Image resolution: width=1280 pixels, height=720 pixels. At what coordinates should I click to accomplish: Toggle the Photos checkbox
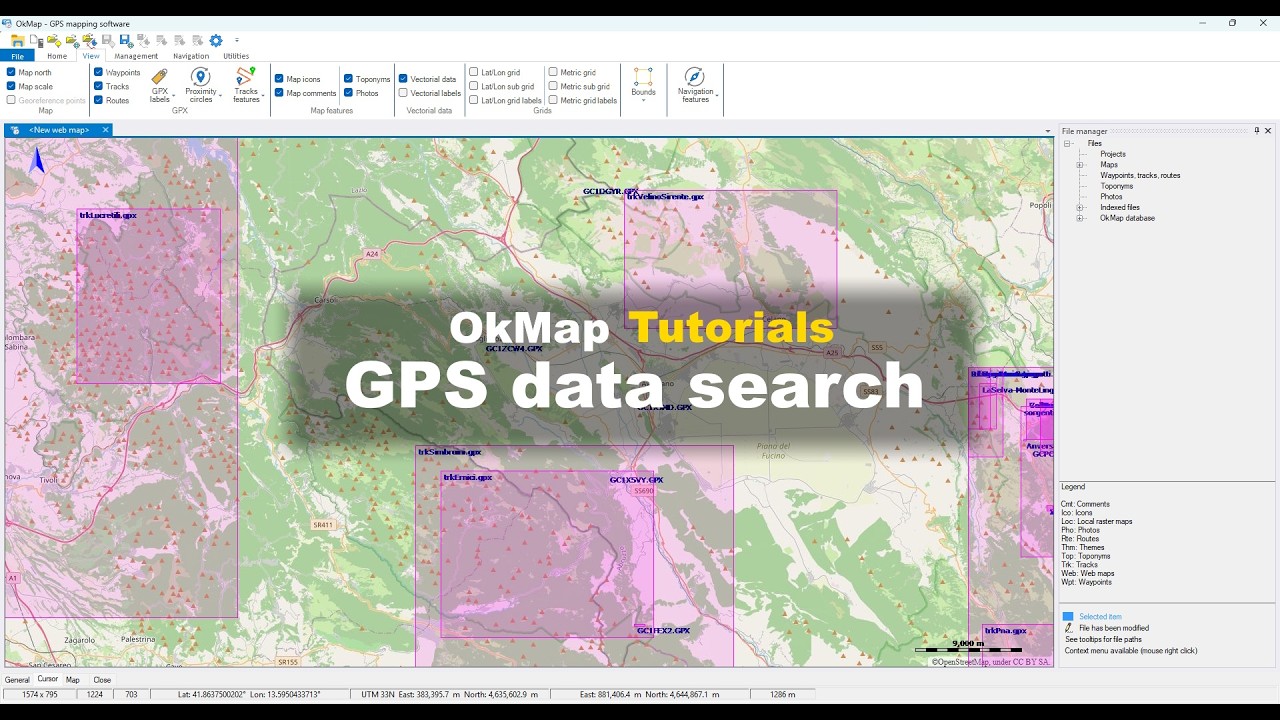tap(348, 93)
